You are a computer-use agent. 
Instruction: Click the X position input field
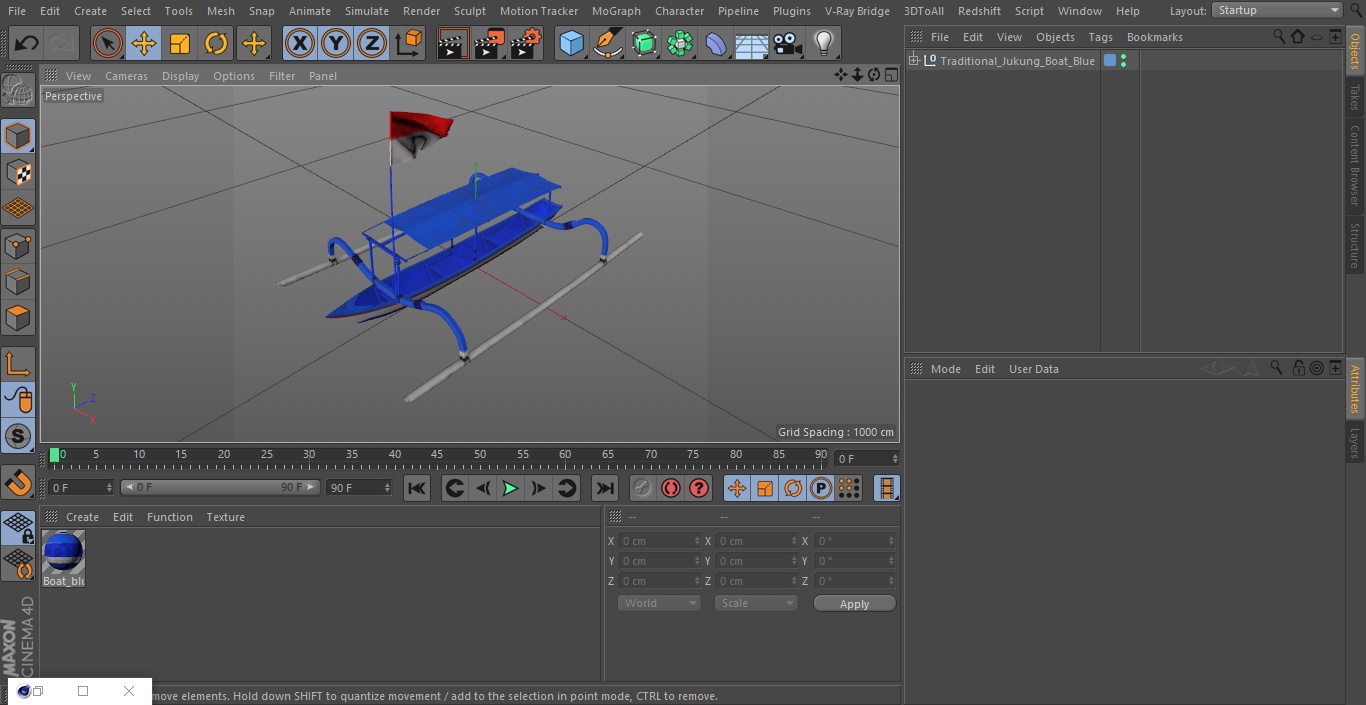tap(659, 541)
